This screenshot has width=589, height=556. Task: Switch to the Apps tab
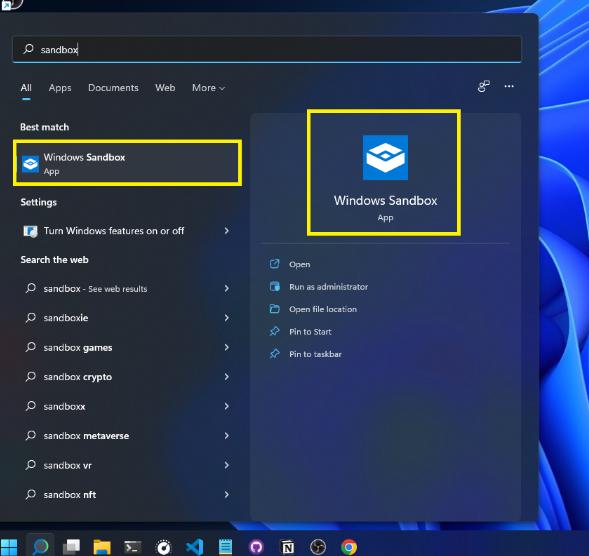(x=60, y=88)
